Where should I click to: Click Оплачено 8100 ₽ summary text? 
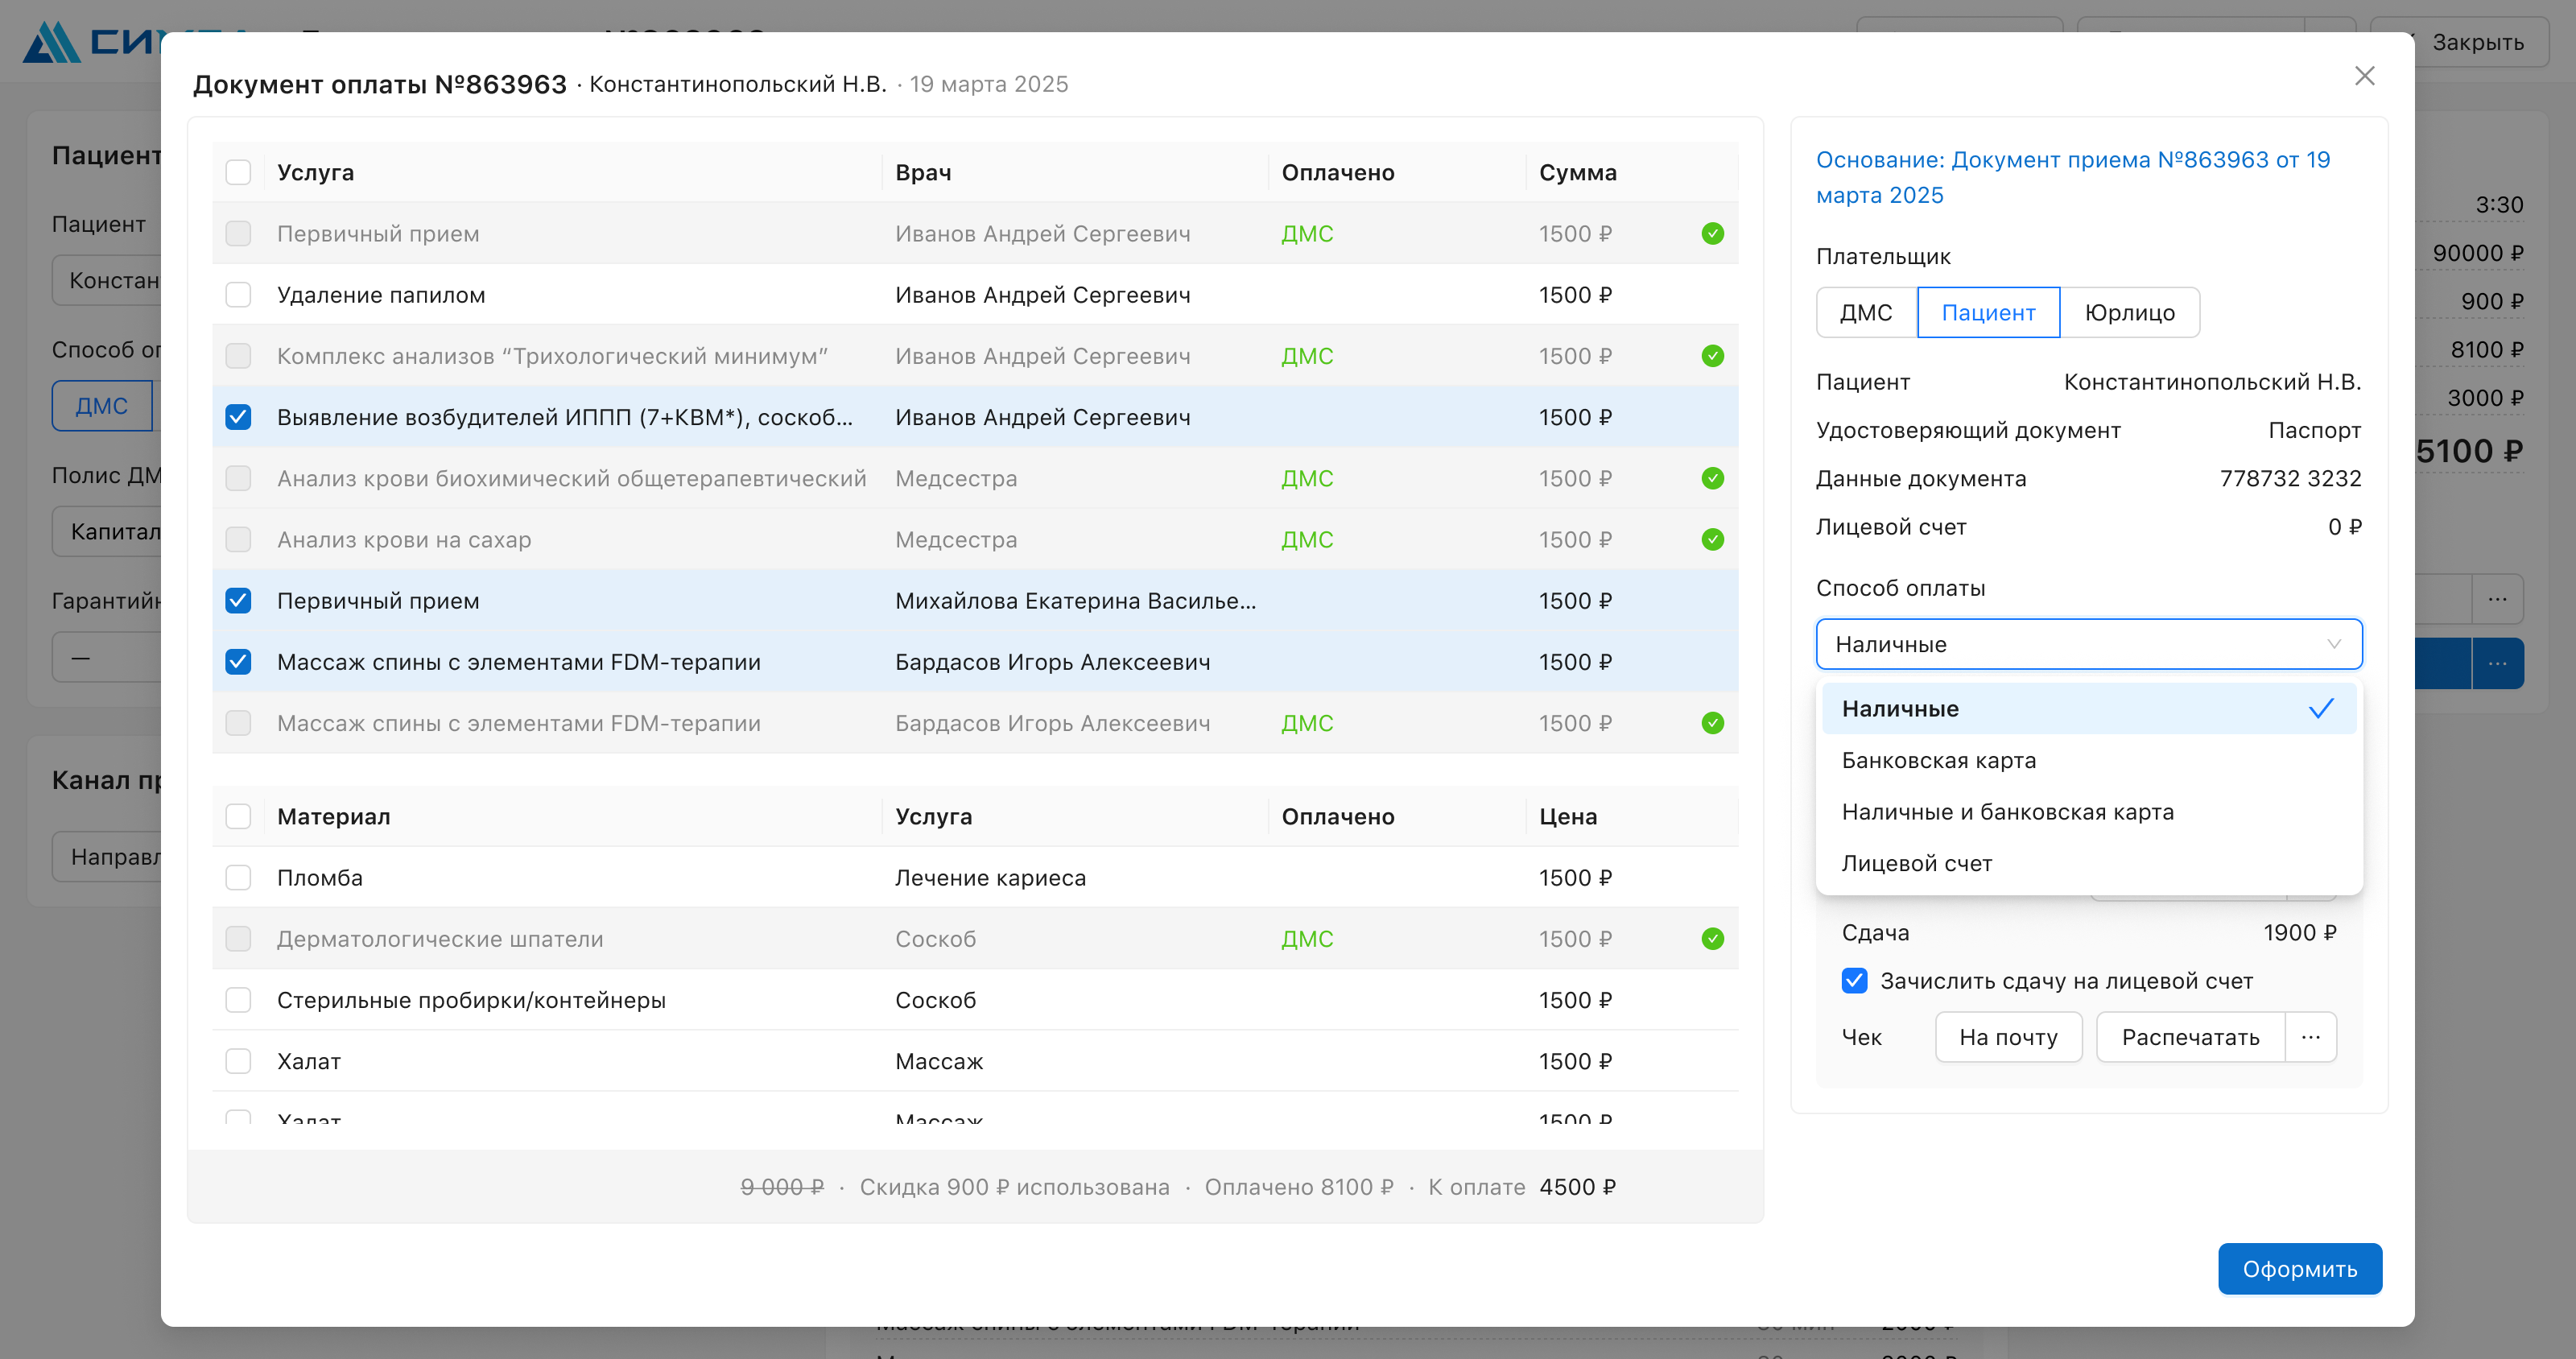coord(1298,1187)
